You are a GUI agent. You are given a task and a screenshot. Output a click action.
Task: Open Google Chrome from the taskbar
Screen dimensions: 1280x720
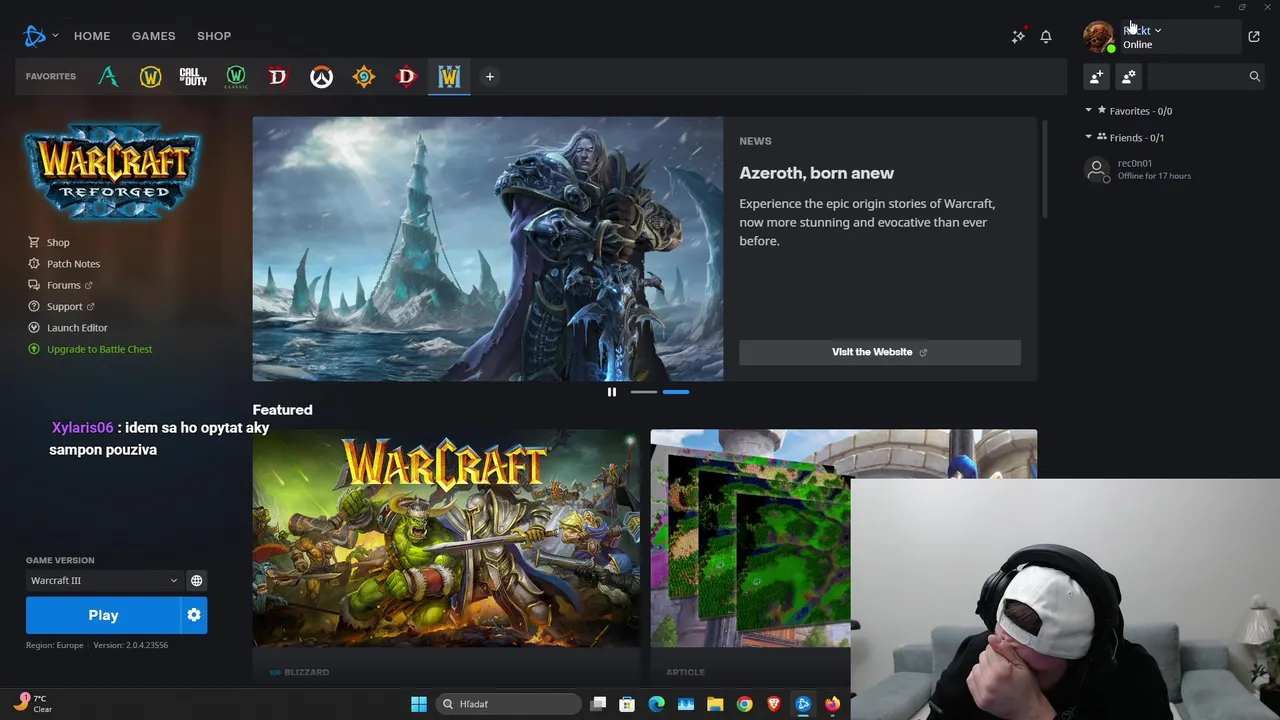[x=744, y=704]
